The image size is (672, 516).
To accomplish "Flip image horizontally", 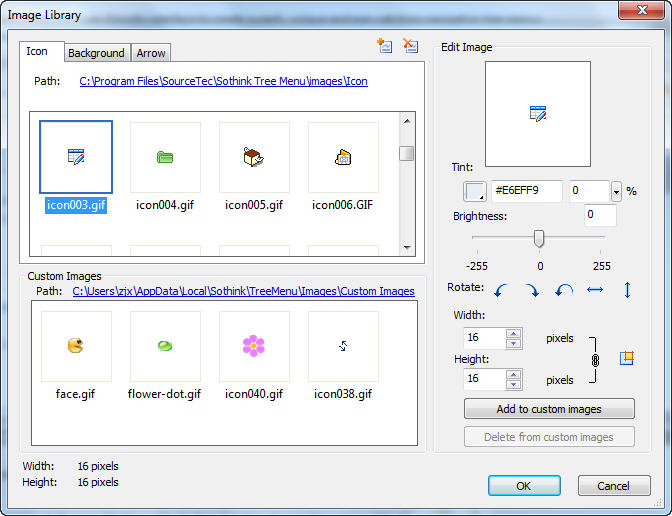I will [595, 290].
